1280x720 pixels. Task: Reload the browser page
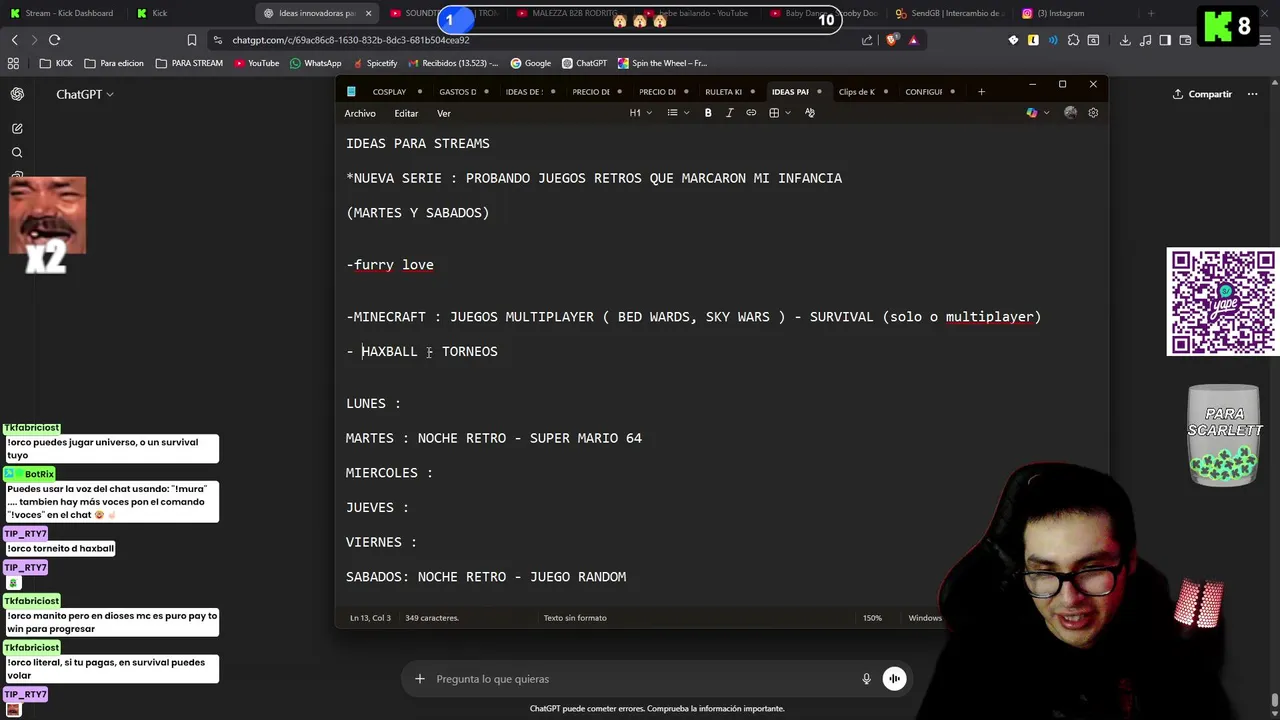[54, 40]
